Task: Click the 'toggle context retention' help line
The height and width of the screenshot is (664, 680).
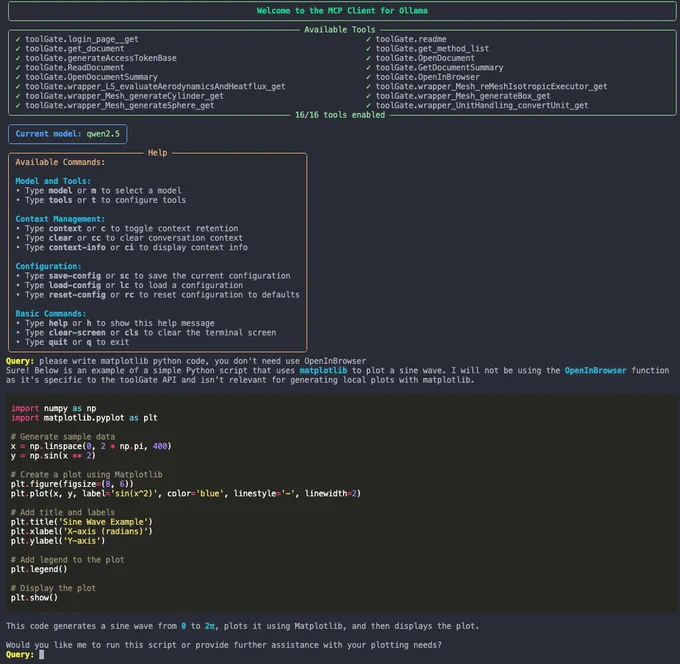Action: tap(127, 229)
